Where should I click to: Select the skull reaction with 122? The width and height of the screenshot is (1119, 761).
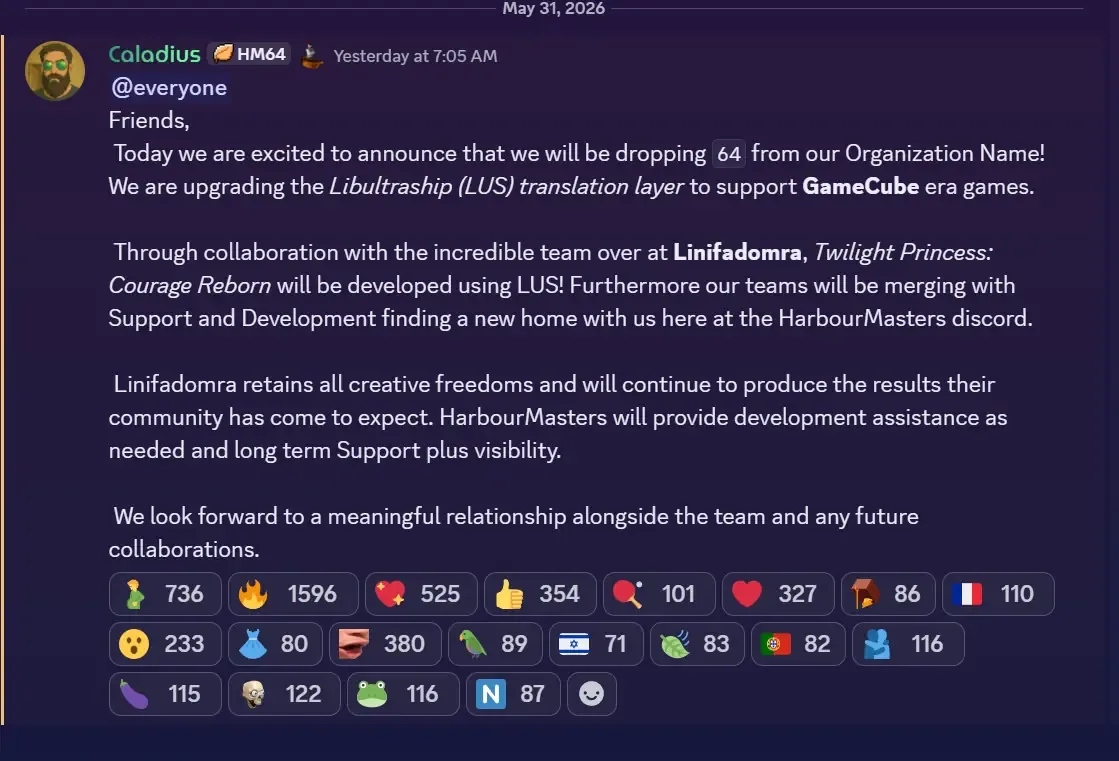tap(284, 694)
